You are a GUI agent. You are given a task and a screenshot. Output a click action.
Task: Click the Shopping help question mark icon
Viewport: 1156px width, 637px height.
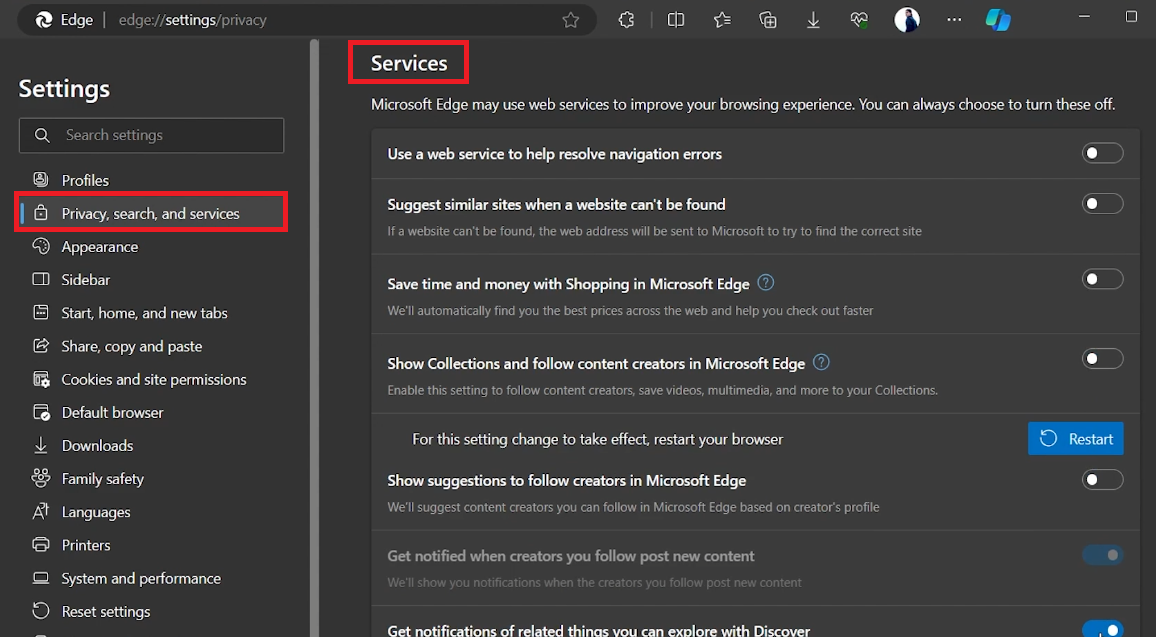tap(766, 283)
